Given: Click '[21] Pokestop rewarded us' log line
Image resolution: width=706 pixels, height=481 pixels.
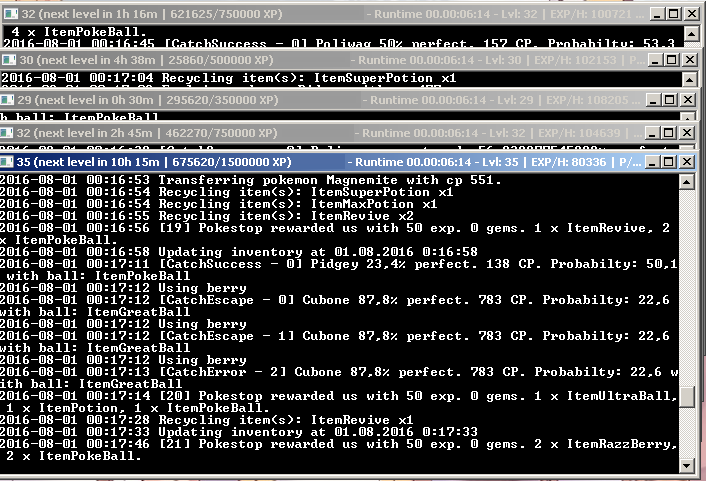Looking at the screenshot, I should [x=339, y=450].
